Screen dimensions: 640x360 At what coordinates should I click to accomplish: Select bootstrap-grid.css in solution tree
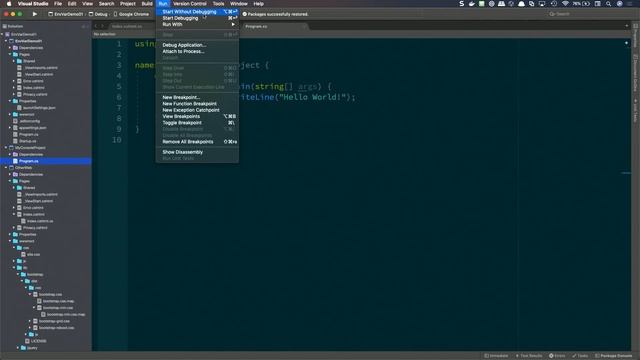[54, 321]
